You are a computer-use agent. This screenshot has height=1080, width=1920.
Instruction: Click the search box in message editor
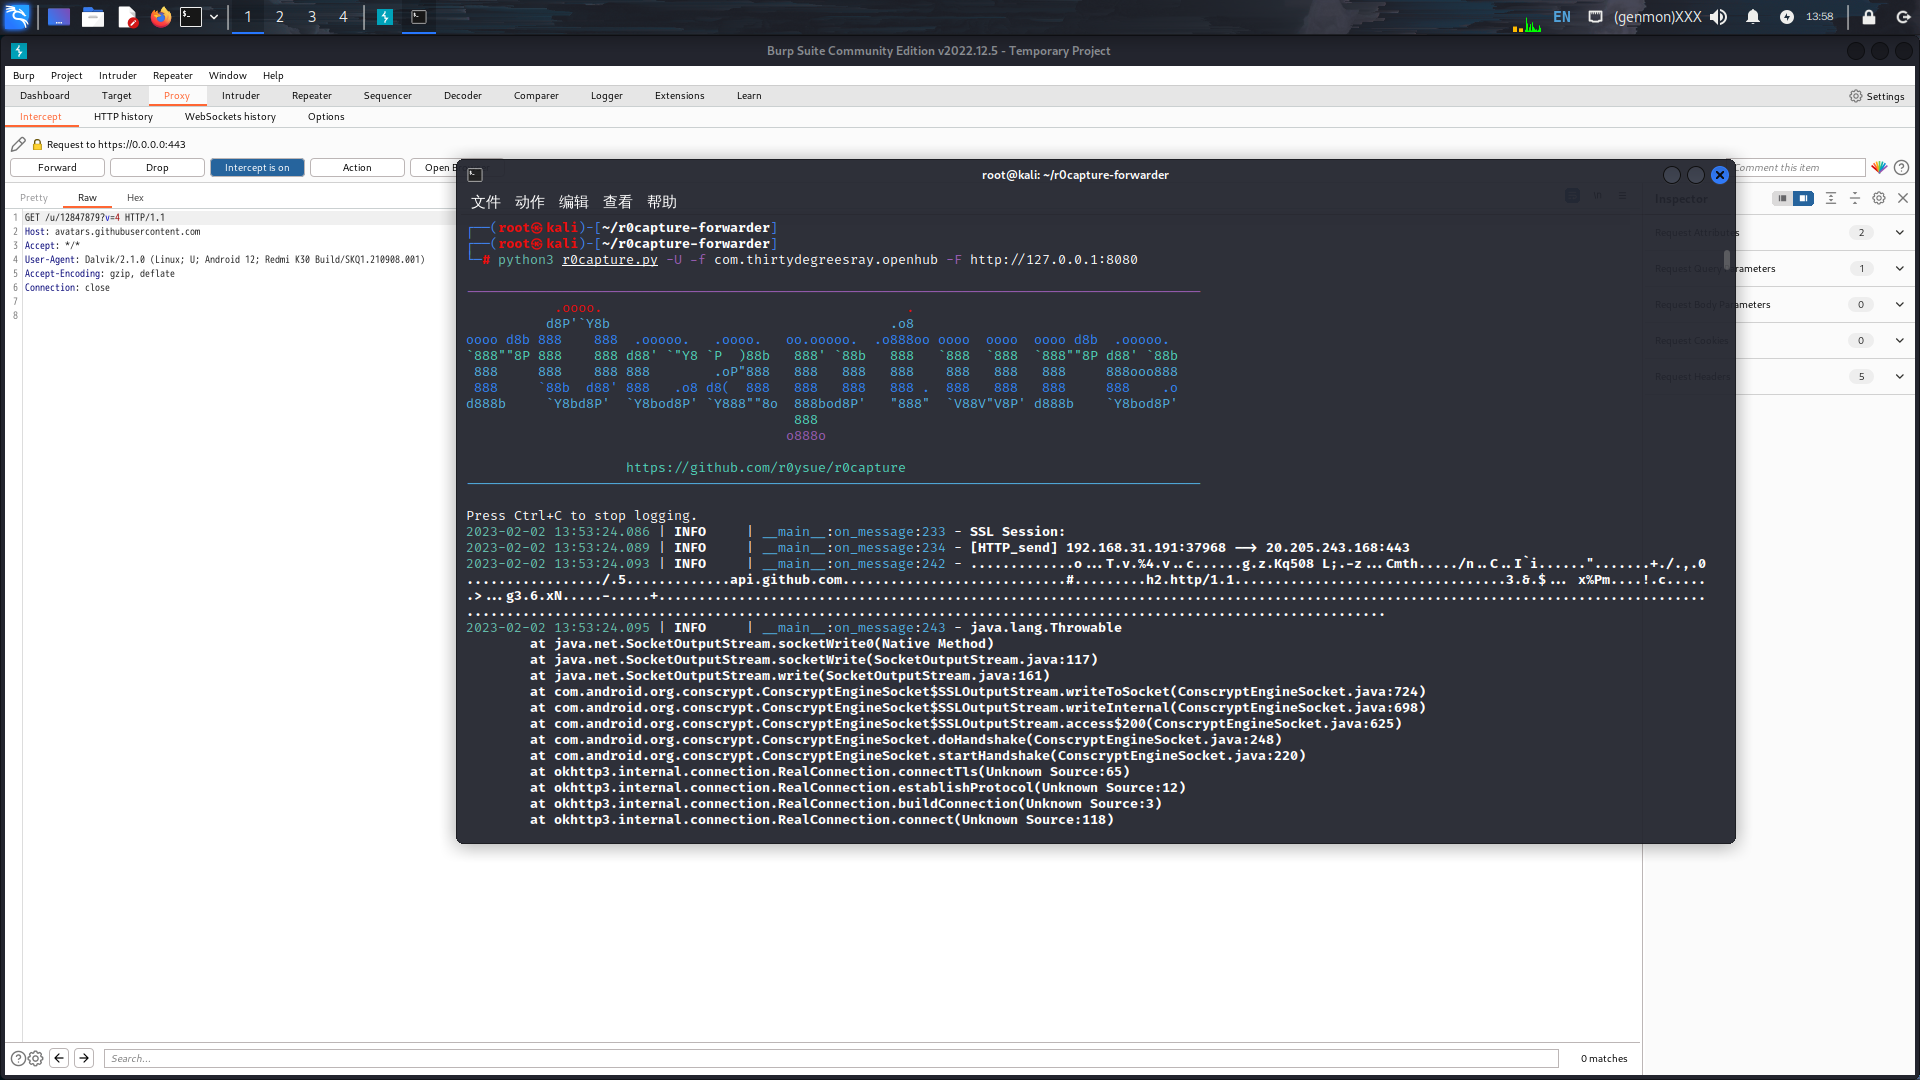click(x=831, y=1058)
